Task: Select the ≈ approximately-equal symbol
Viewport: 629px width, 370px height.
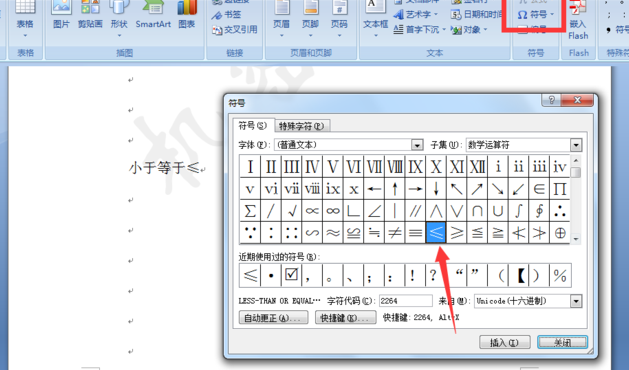Action: (x=333, y=233)
